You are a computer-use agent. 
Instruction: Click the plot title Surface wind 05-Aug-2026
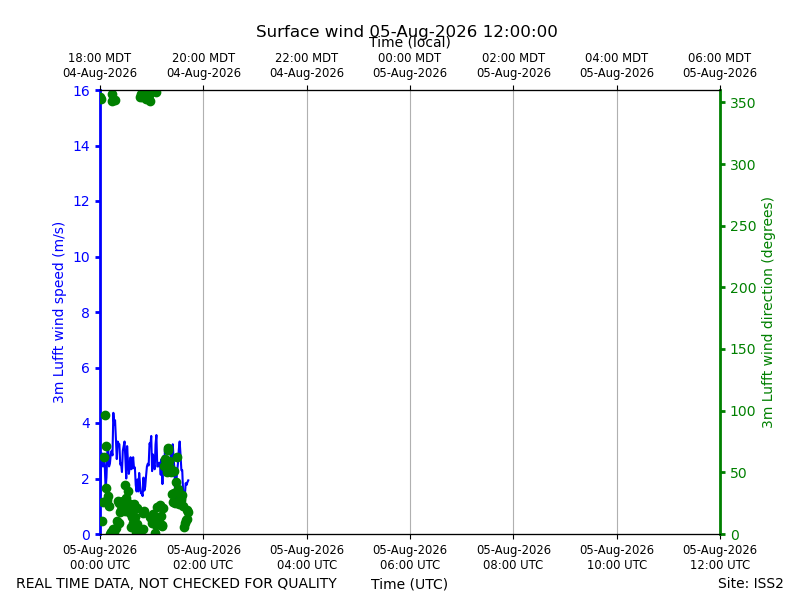click(407, 32)
